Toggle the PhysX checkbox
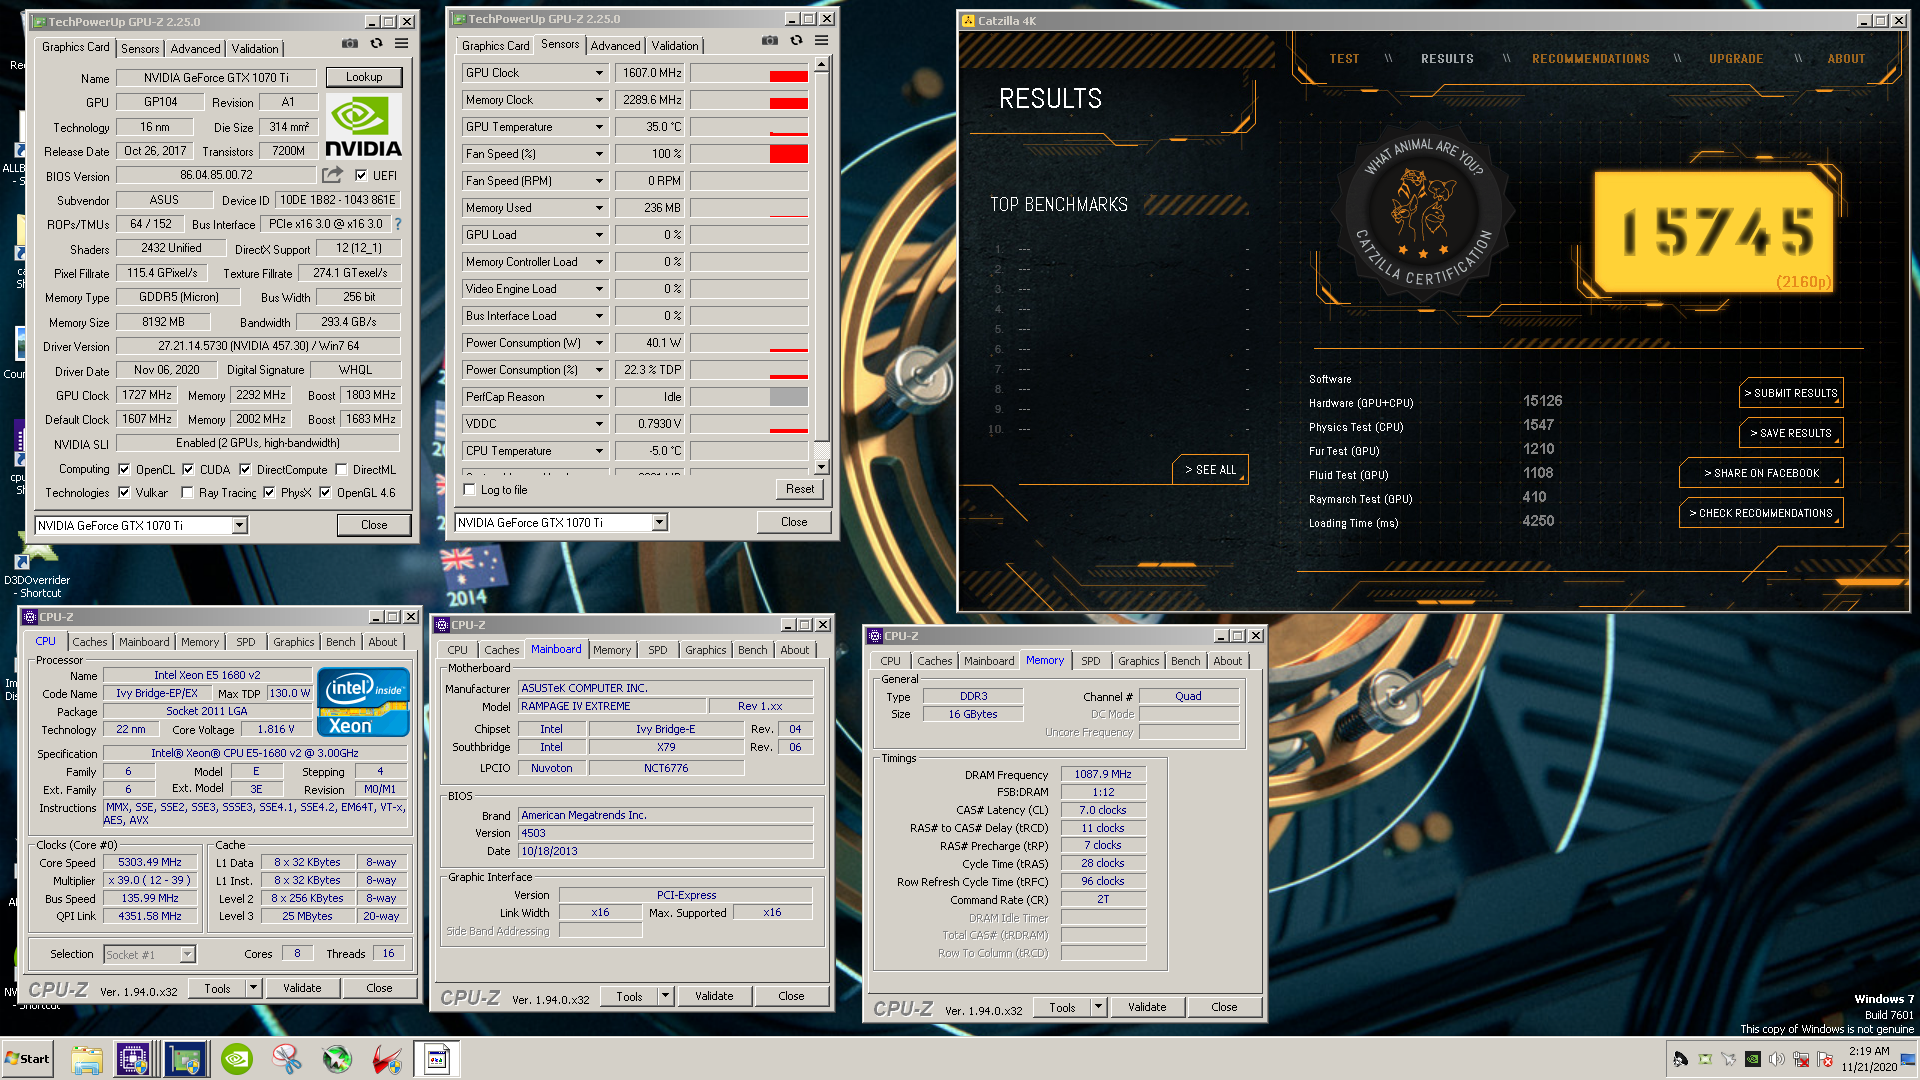1920x1080 pixels. click(269, 492)
